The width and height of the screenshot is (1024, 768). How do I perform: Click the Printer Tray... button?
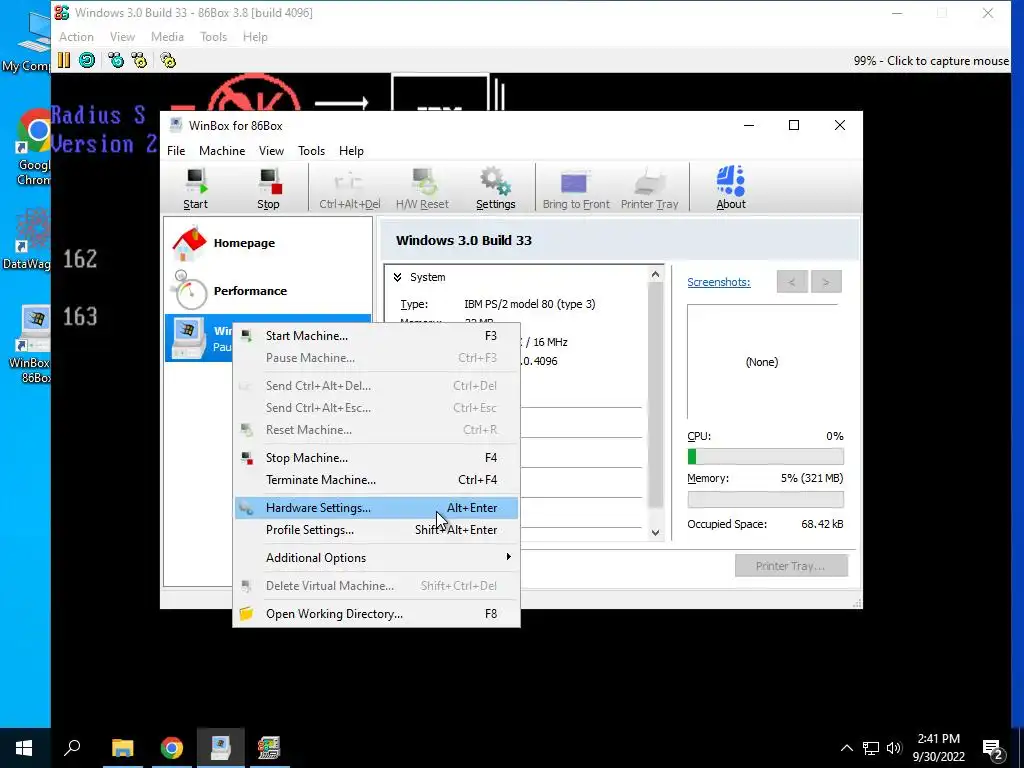pyautogui.click(x=791, y=566)
